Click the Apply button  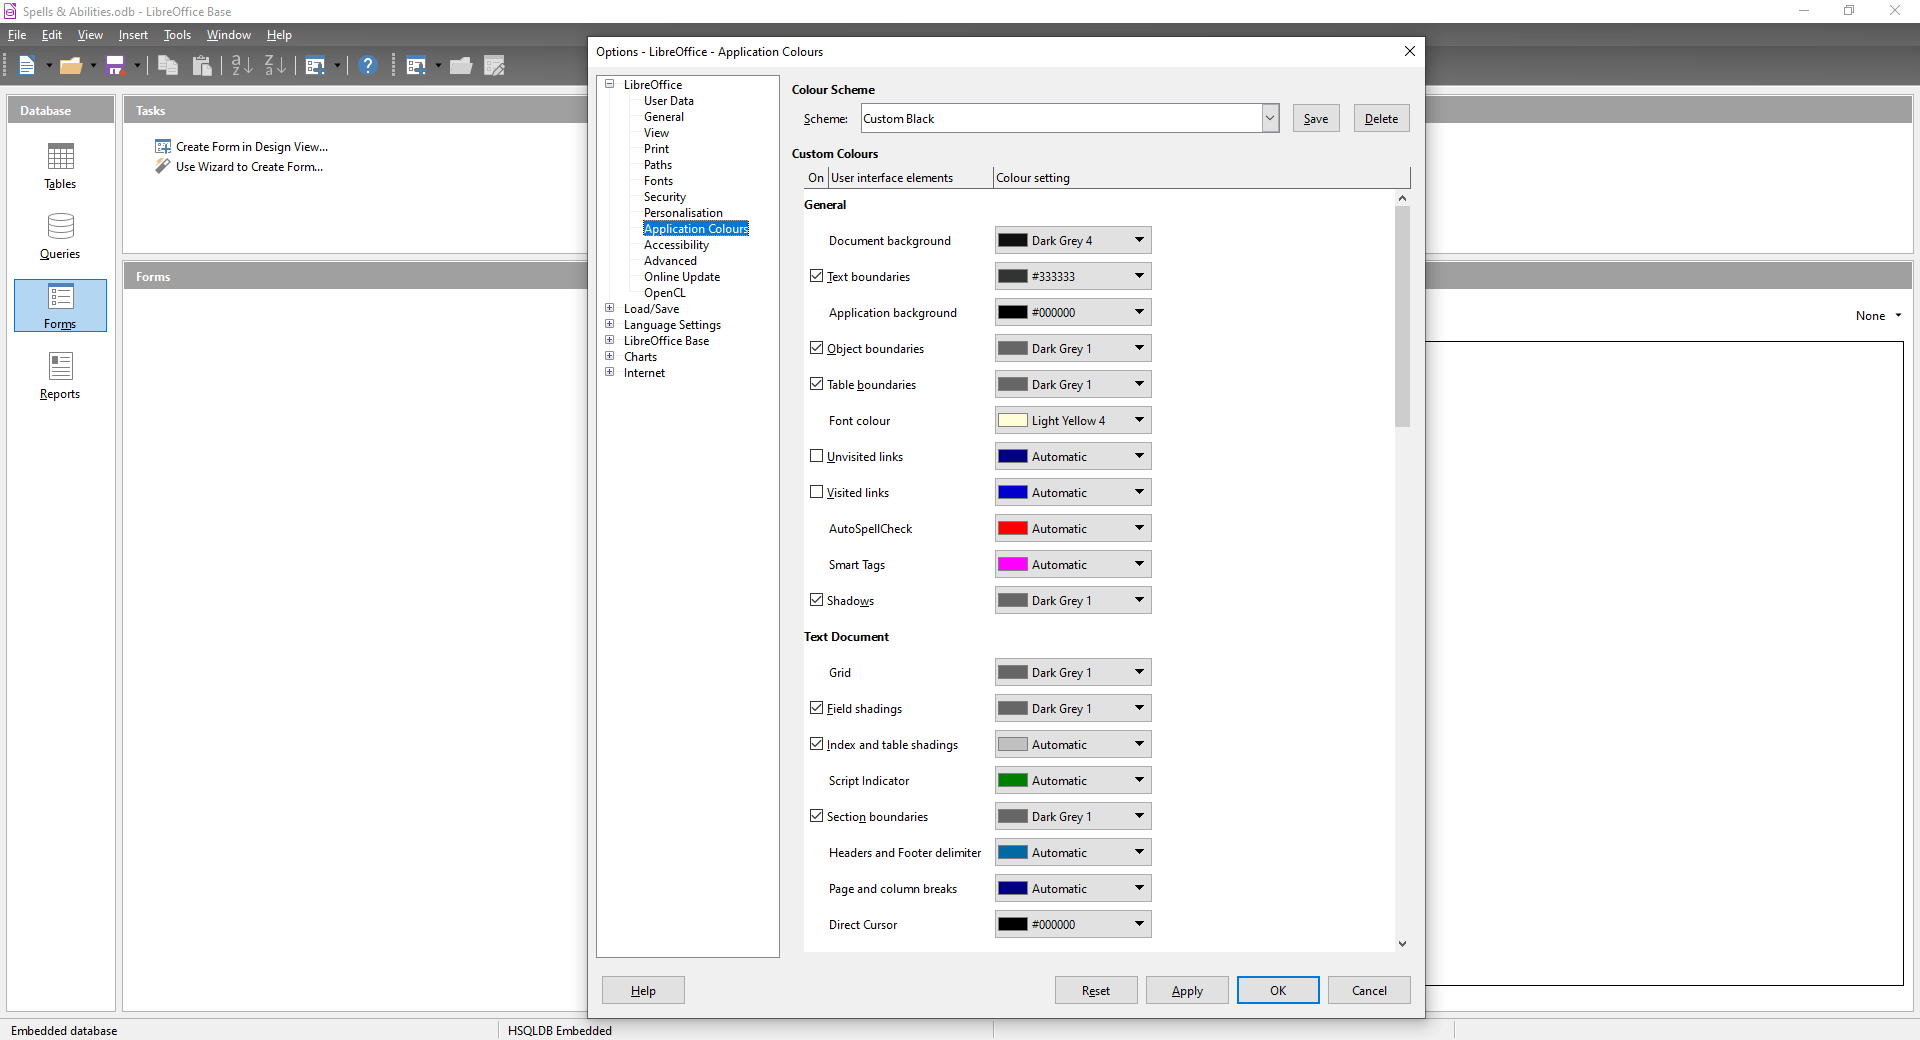click(1187, 990)
